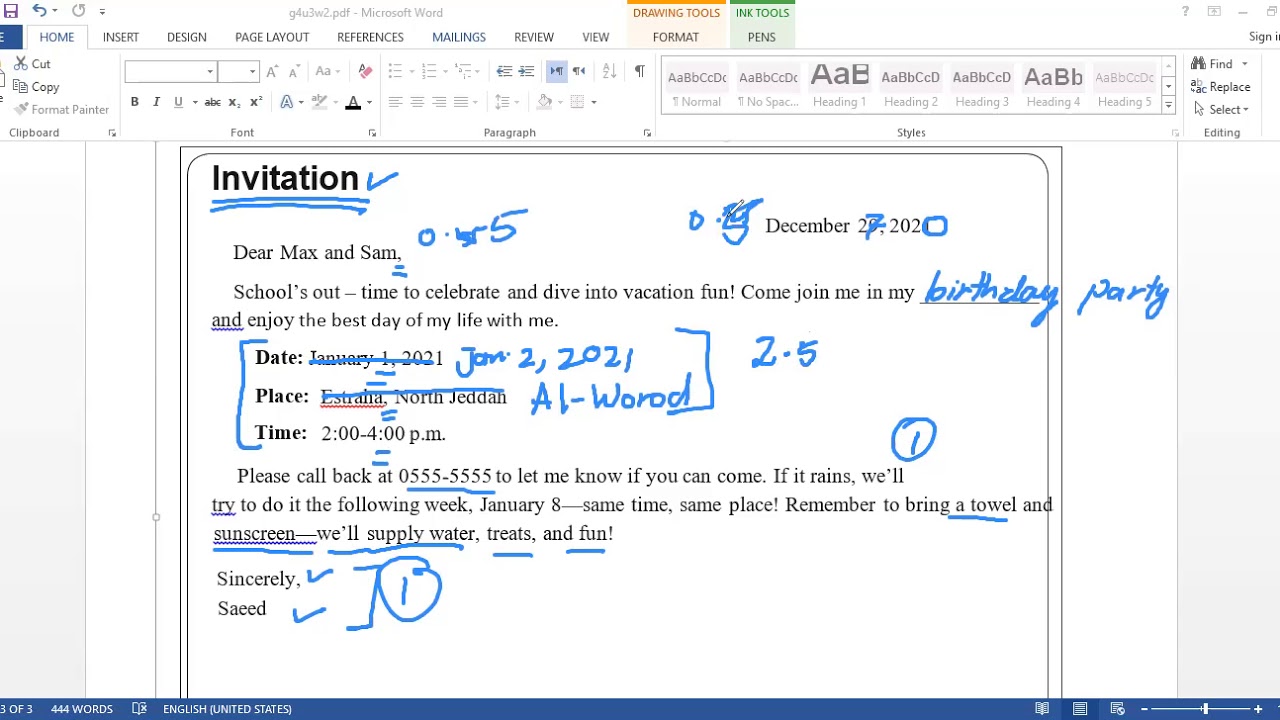The width and height of the screenshot is (1280, 720).
Task: Copy the selection to clipboard
Action: click(36, 87)
